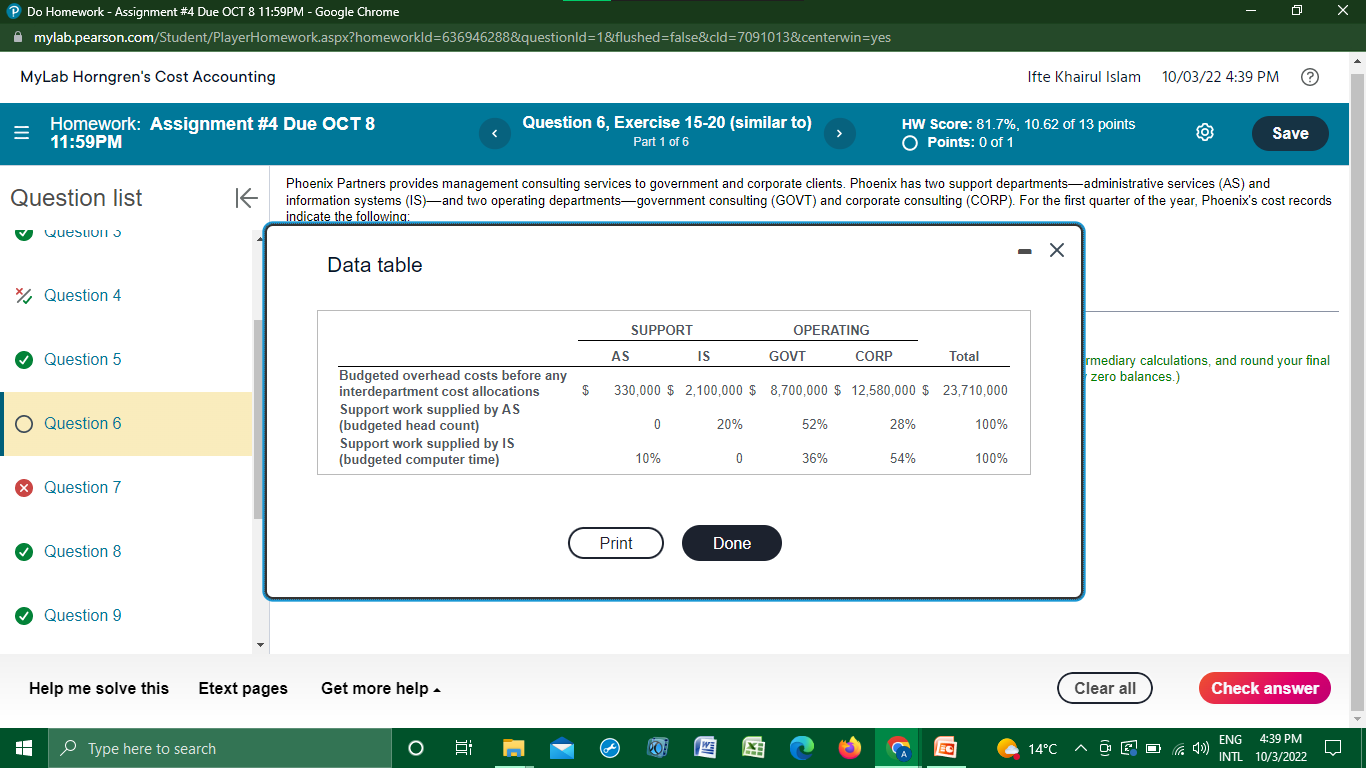Click ENG INTL language indicator
The image size is (1366, 768).
[x=1232, y=748]
